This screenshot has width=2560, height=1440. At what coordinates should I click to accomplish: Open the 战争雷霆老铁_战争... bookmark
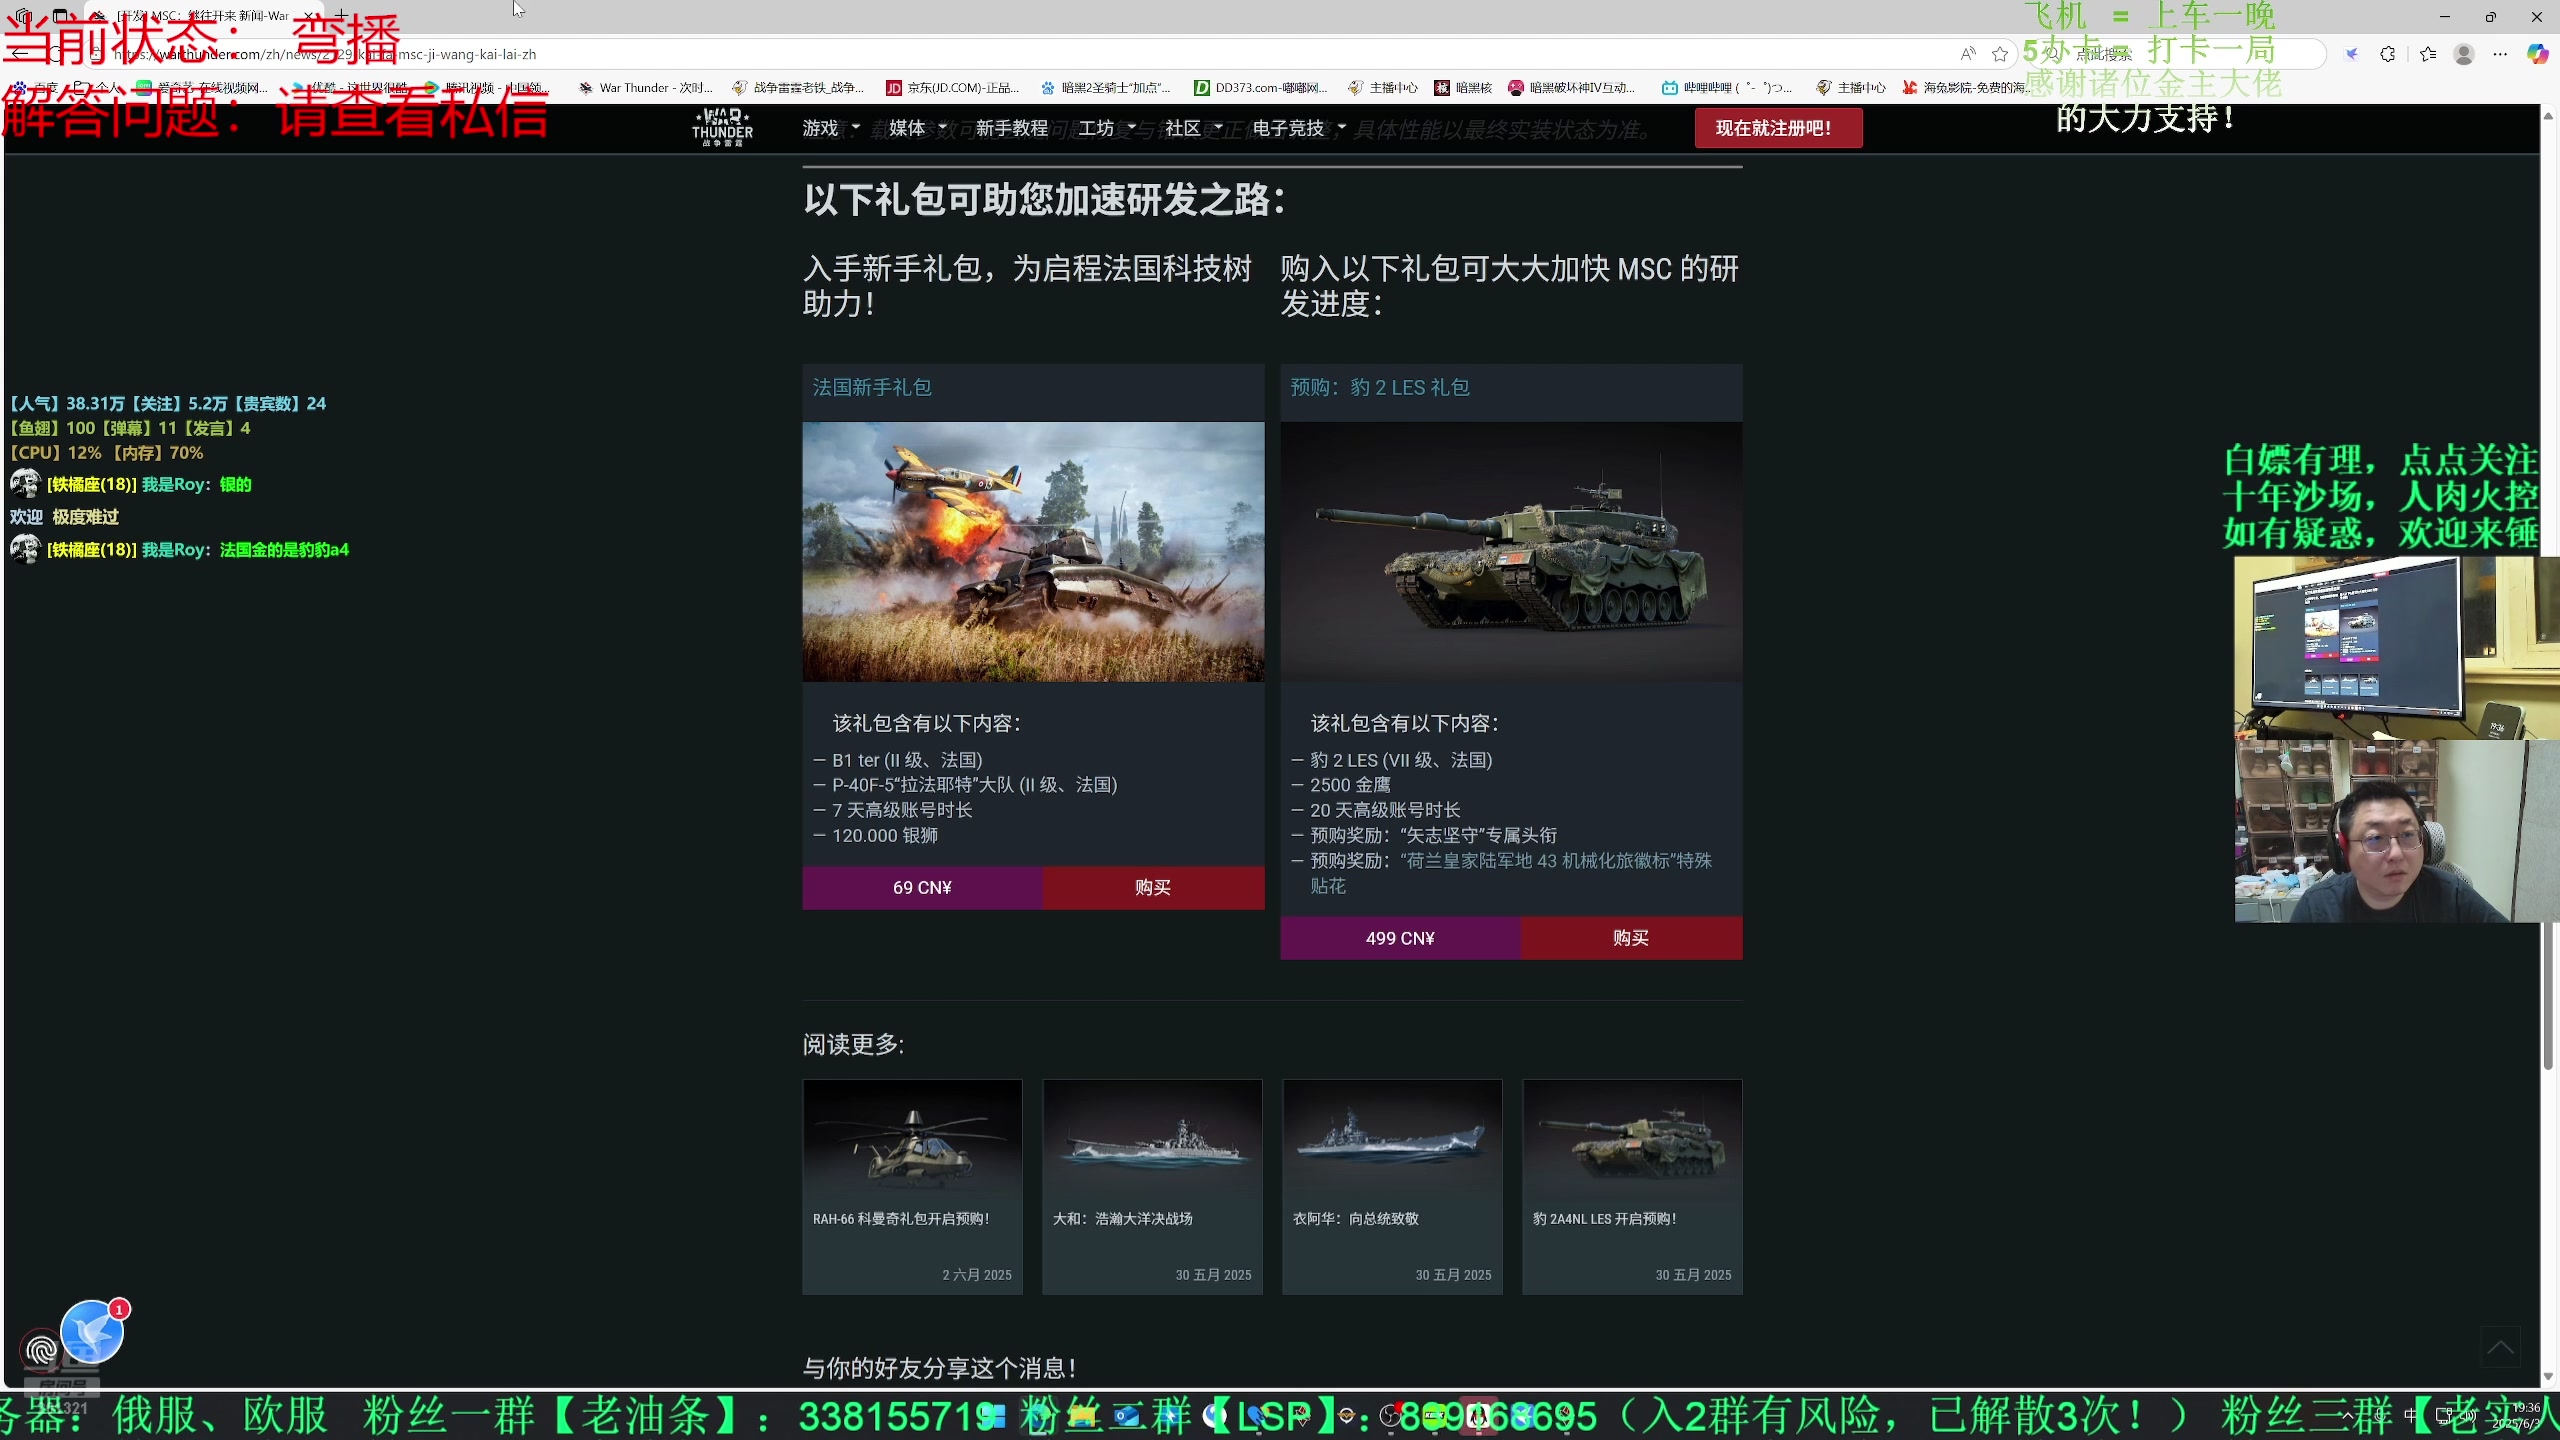click(x=799, y=88)
